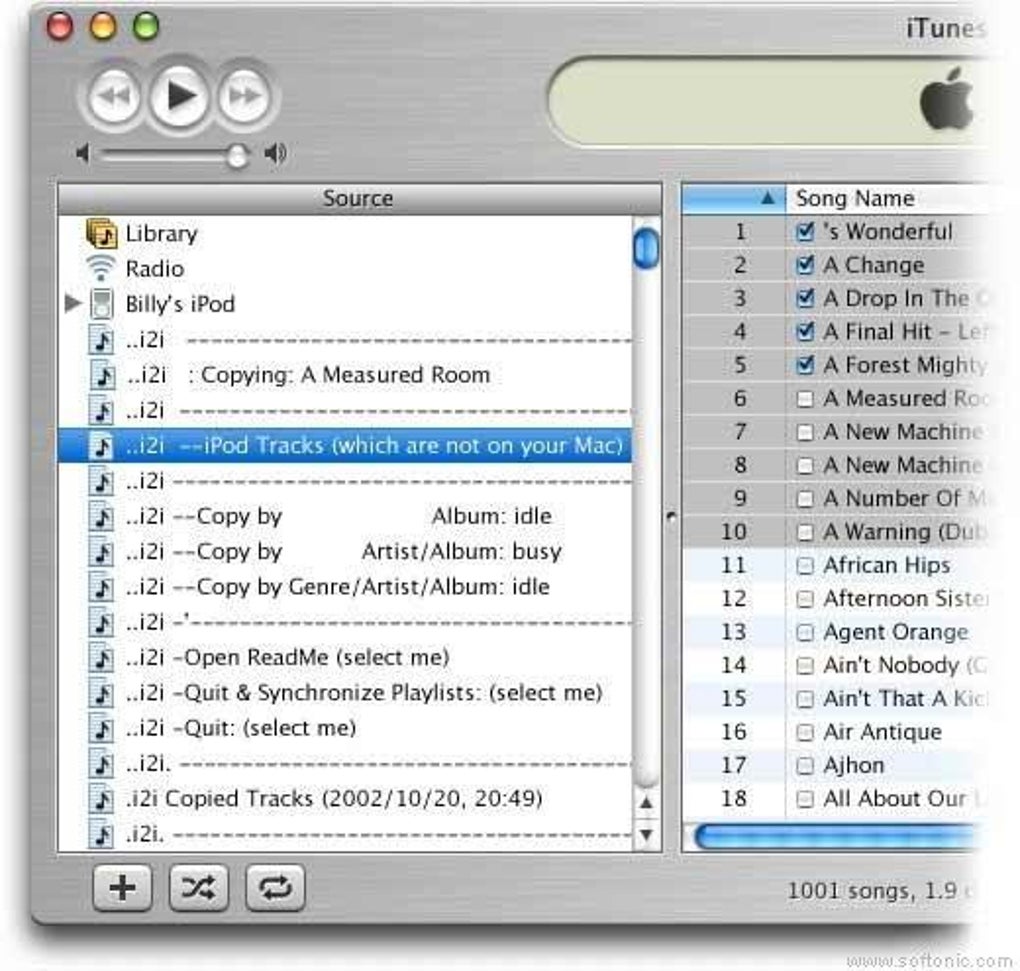Check the 'Ajhon' song checkbox
Viewport: 1020px width, 971px height.
805,765
